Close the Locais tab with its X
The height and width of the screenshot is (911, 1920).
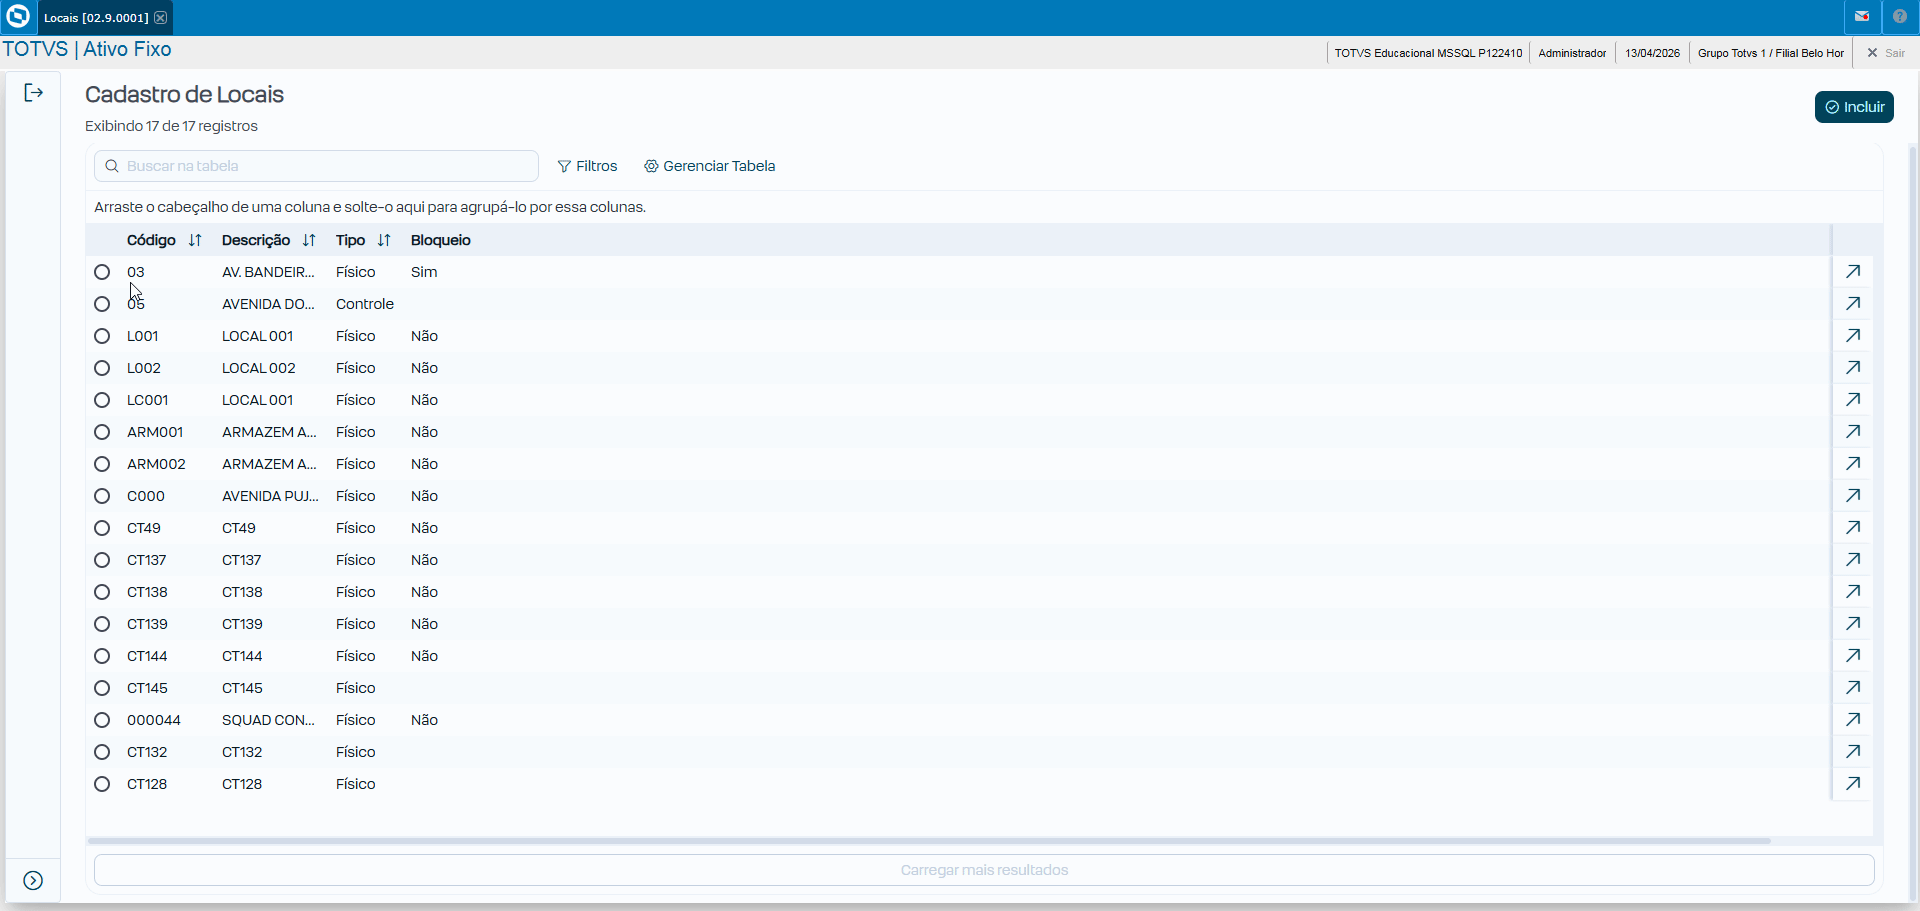(161, 18)
